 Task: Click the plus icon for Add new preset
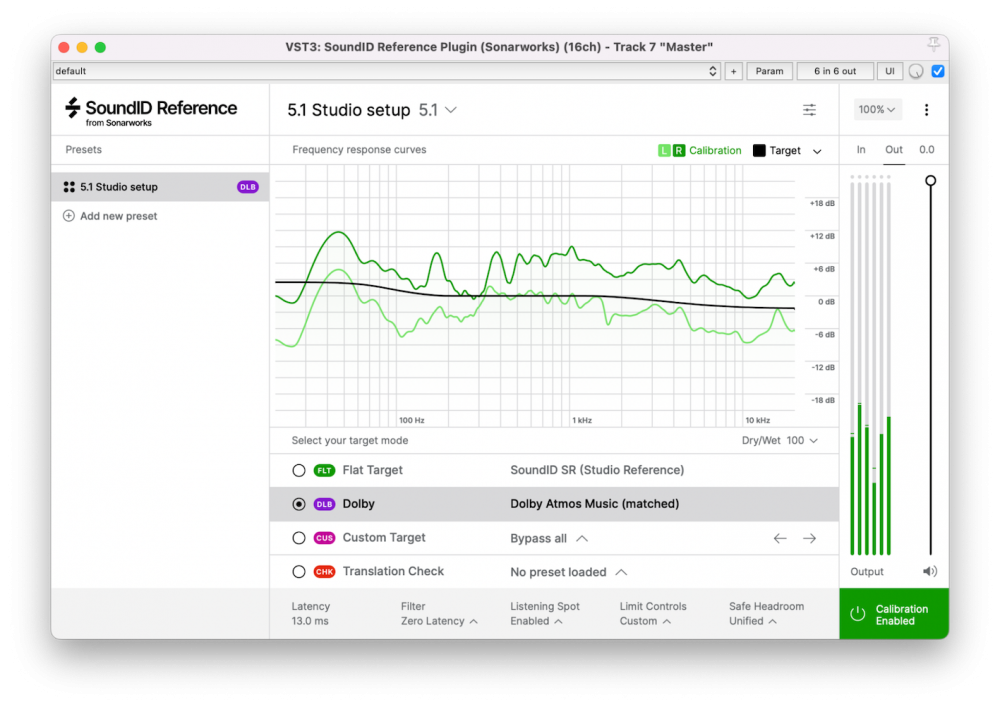(x=69, y=216)
